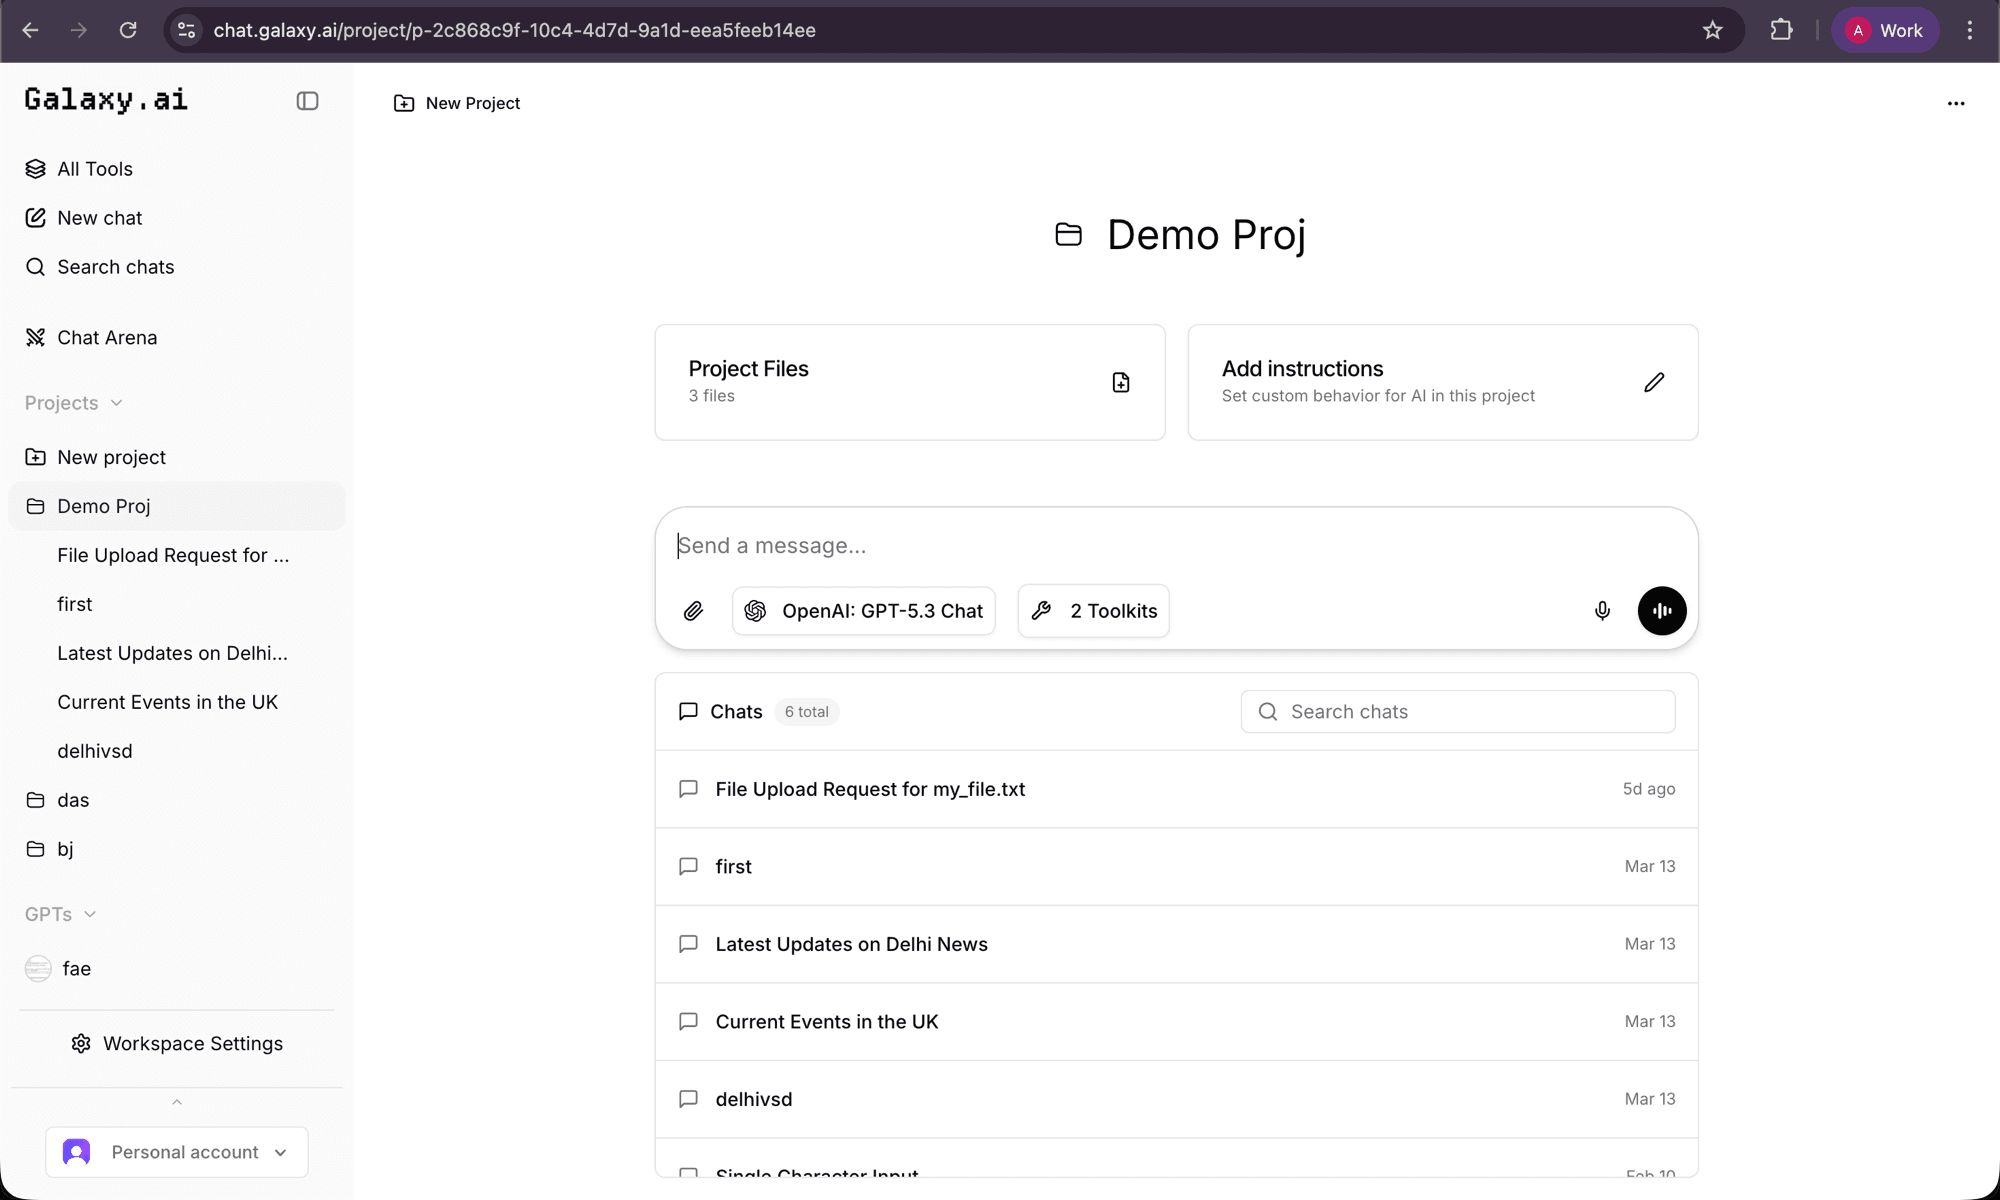2000x1200 pixels.
Task: Toggle bookmark star for this page
Action: pos(1713,30)
